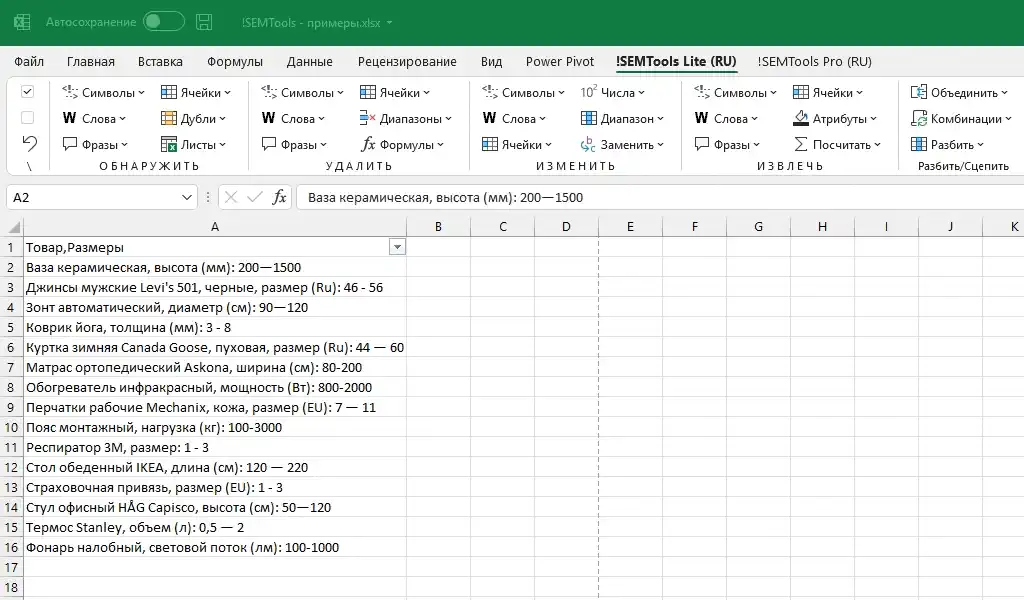1024x600 pixels.
Task: Click into the formula bar text
Action: coord(660,197)
